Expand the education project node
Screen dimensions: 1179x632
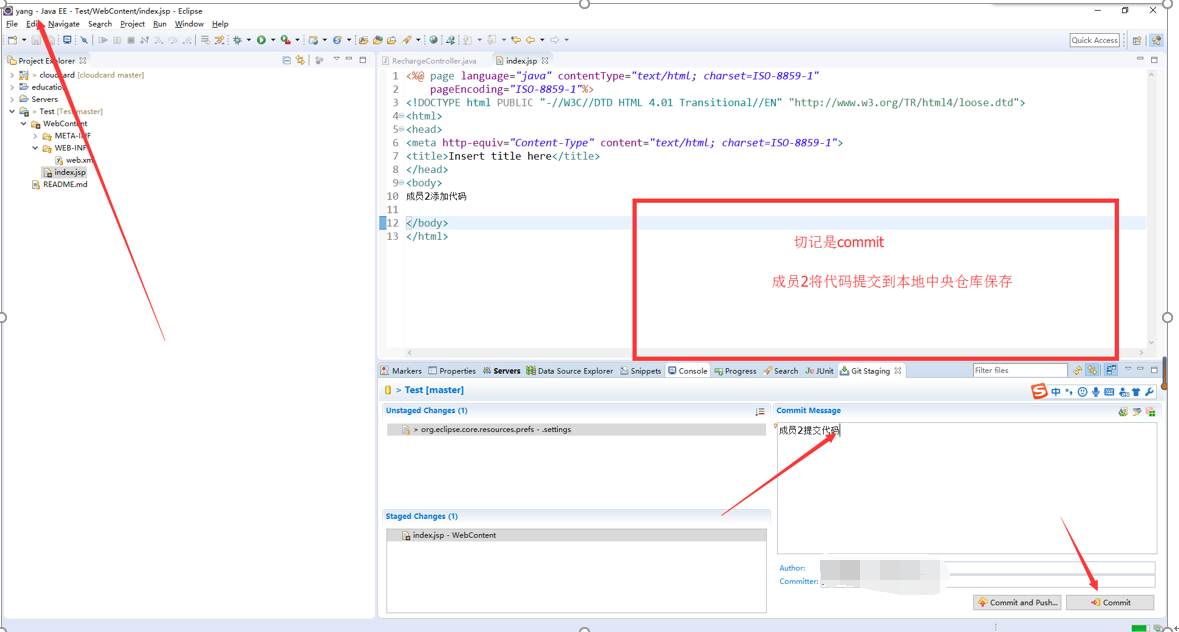click(11, 87)
